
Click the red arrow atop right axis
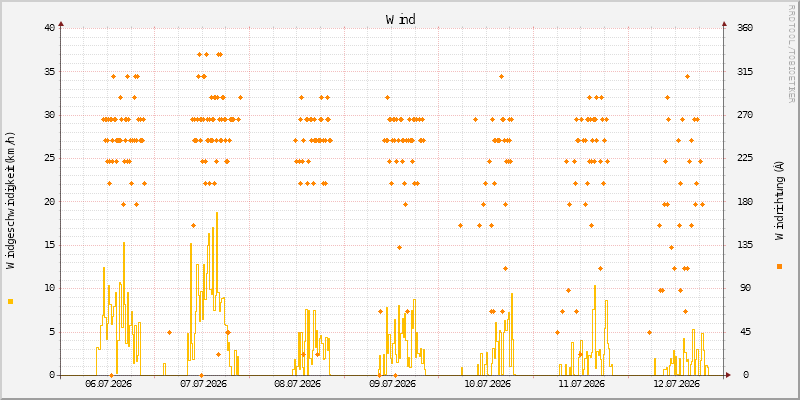coord(724,23)
